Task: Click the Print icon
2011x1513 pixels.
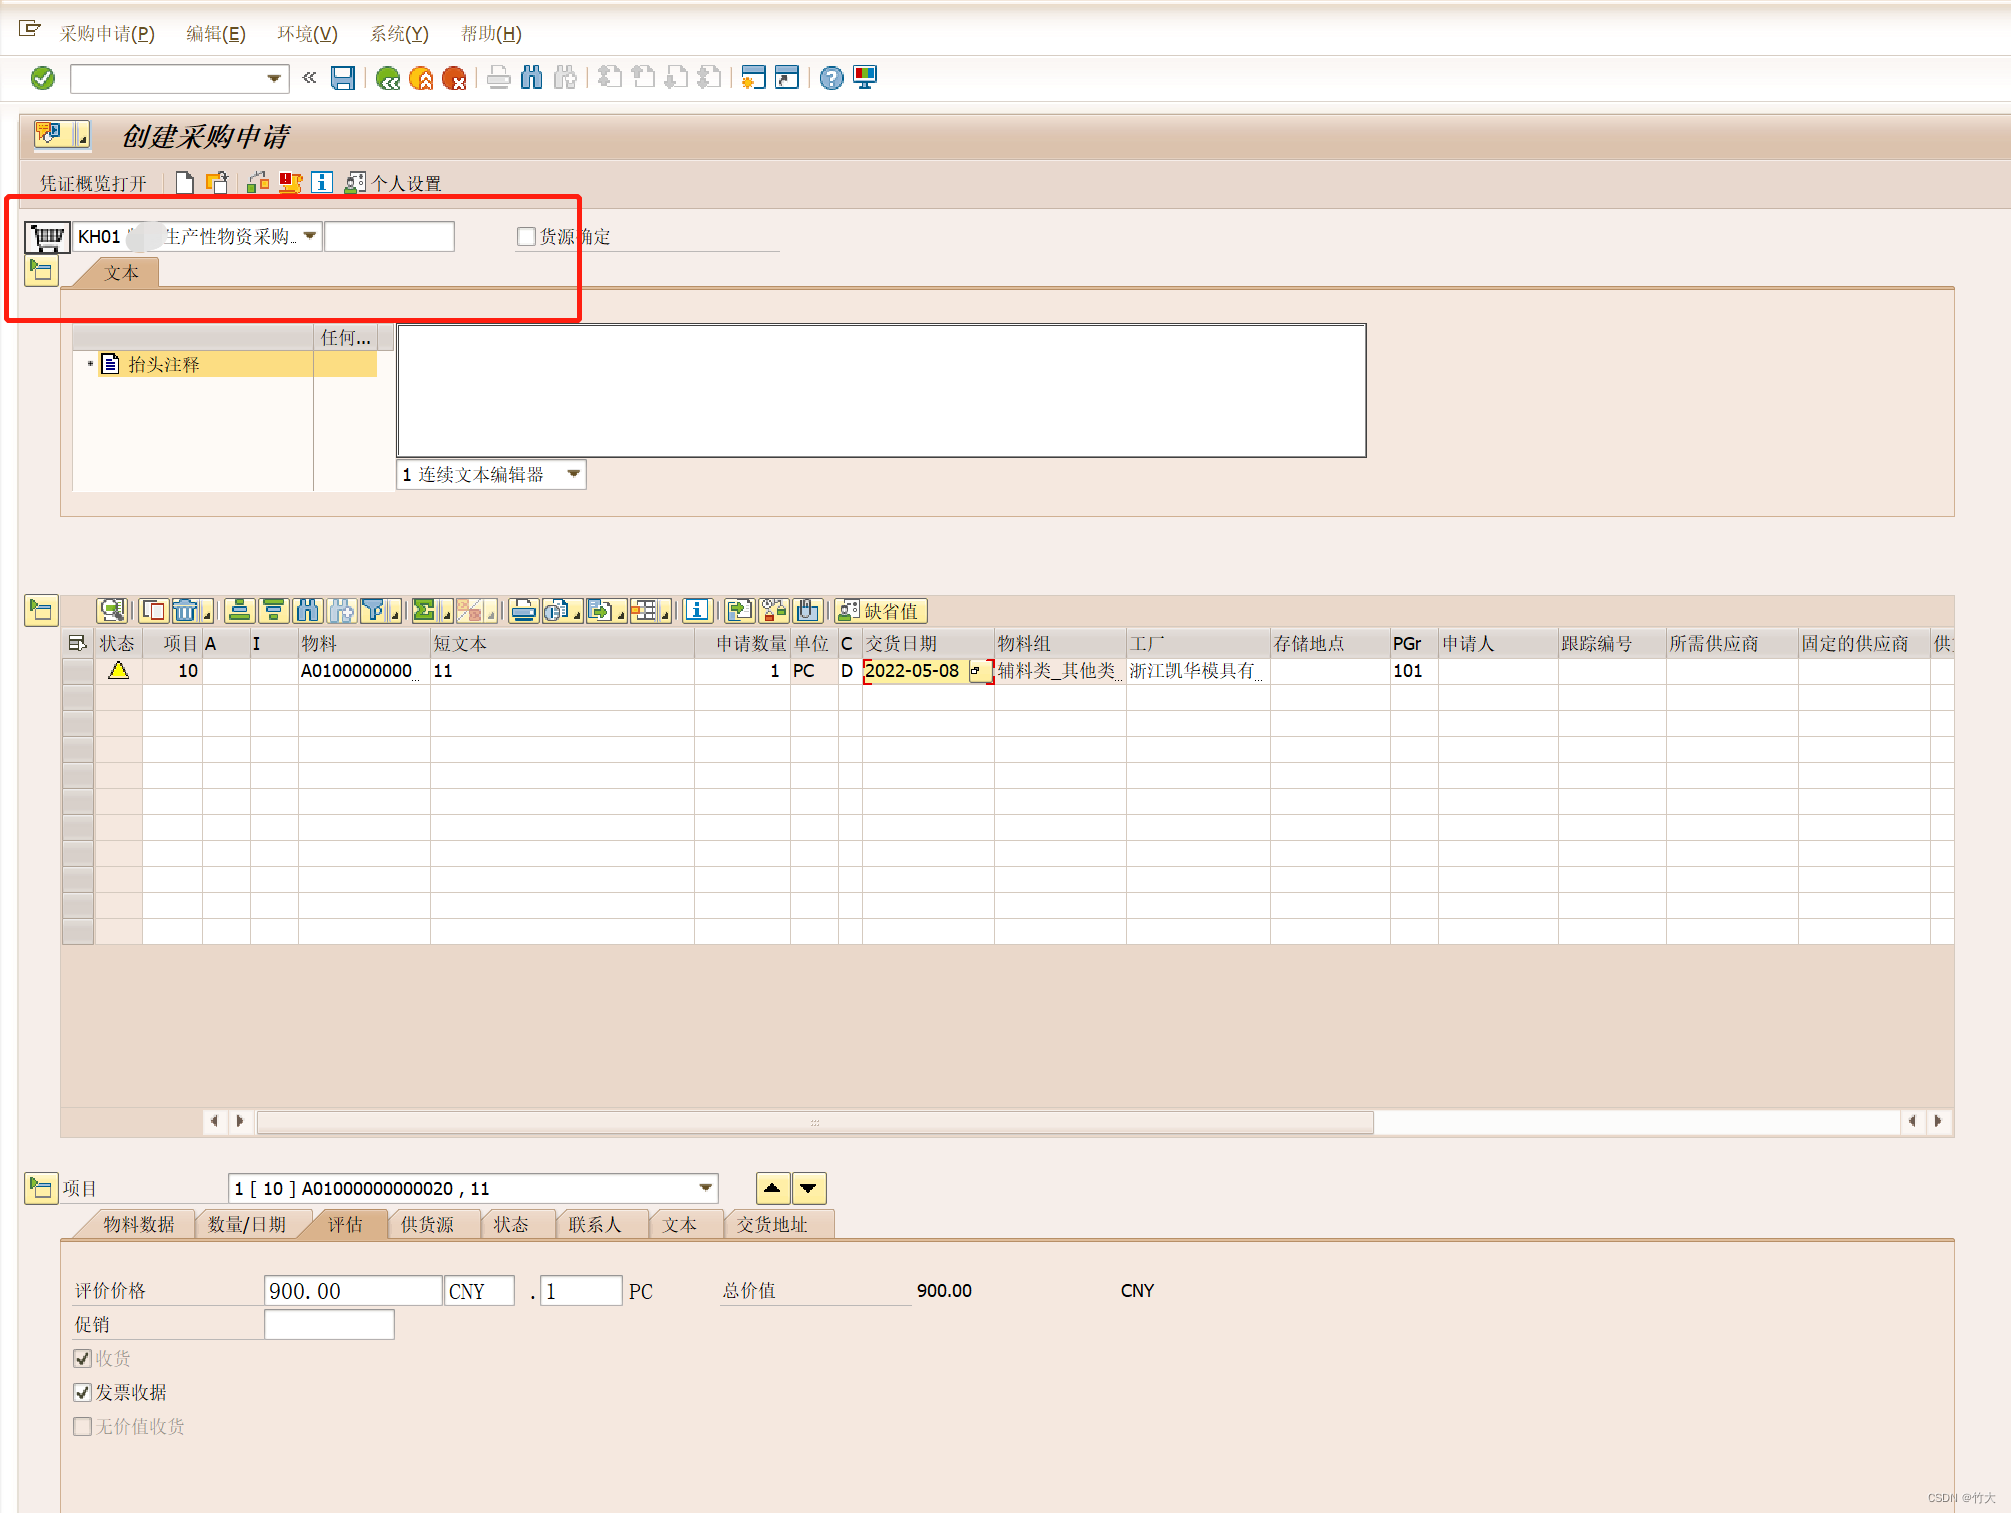Action: [498, 78]
